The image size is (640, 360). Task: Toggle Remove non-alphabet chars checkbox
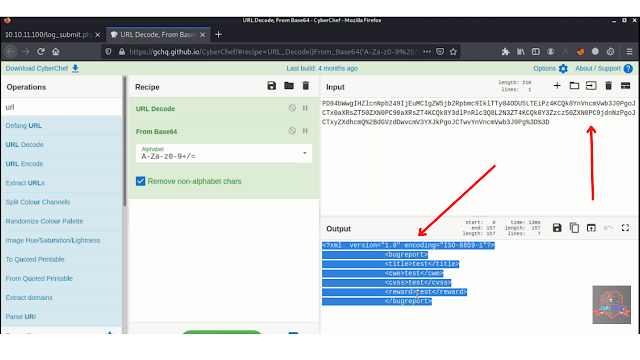tap(140, 181)
